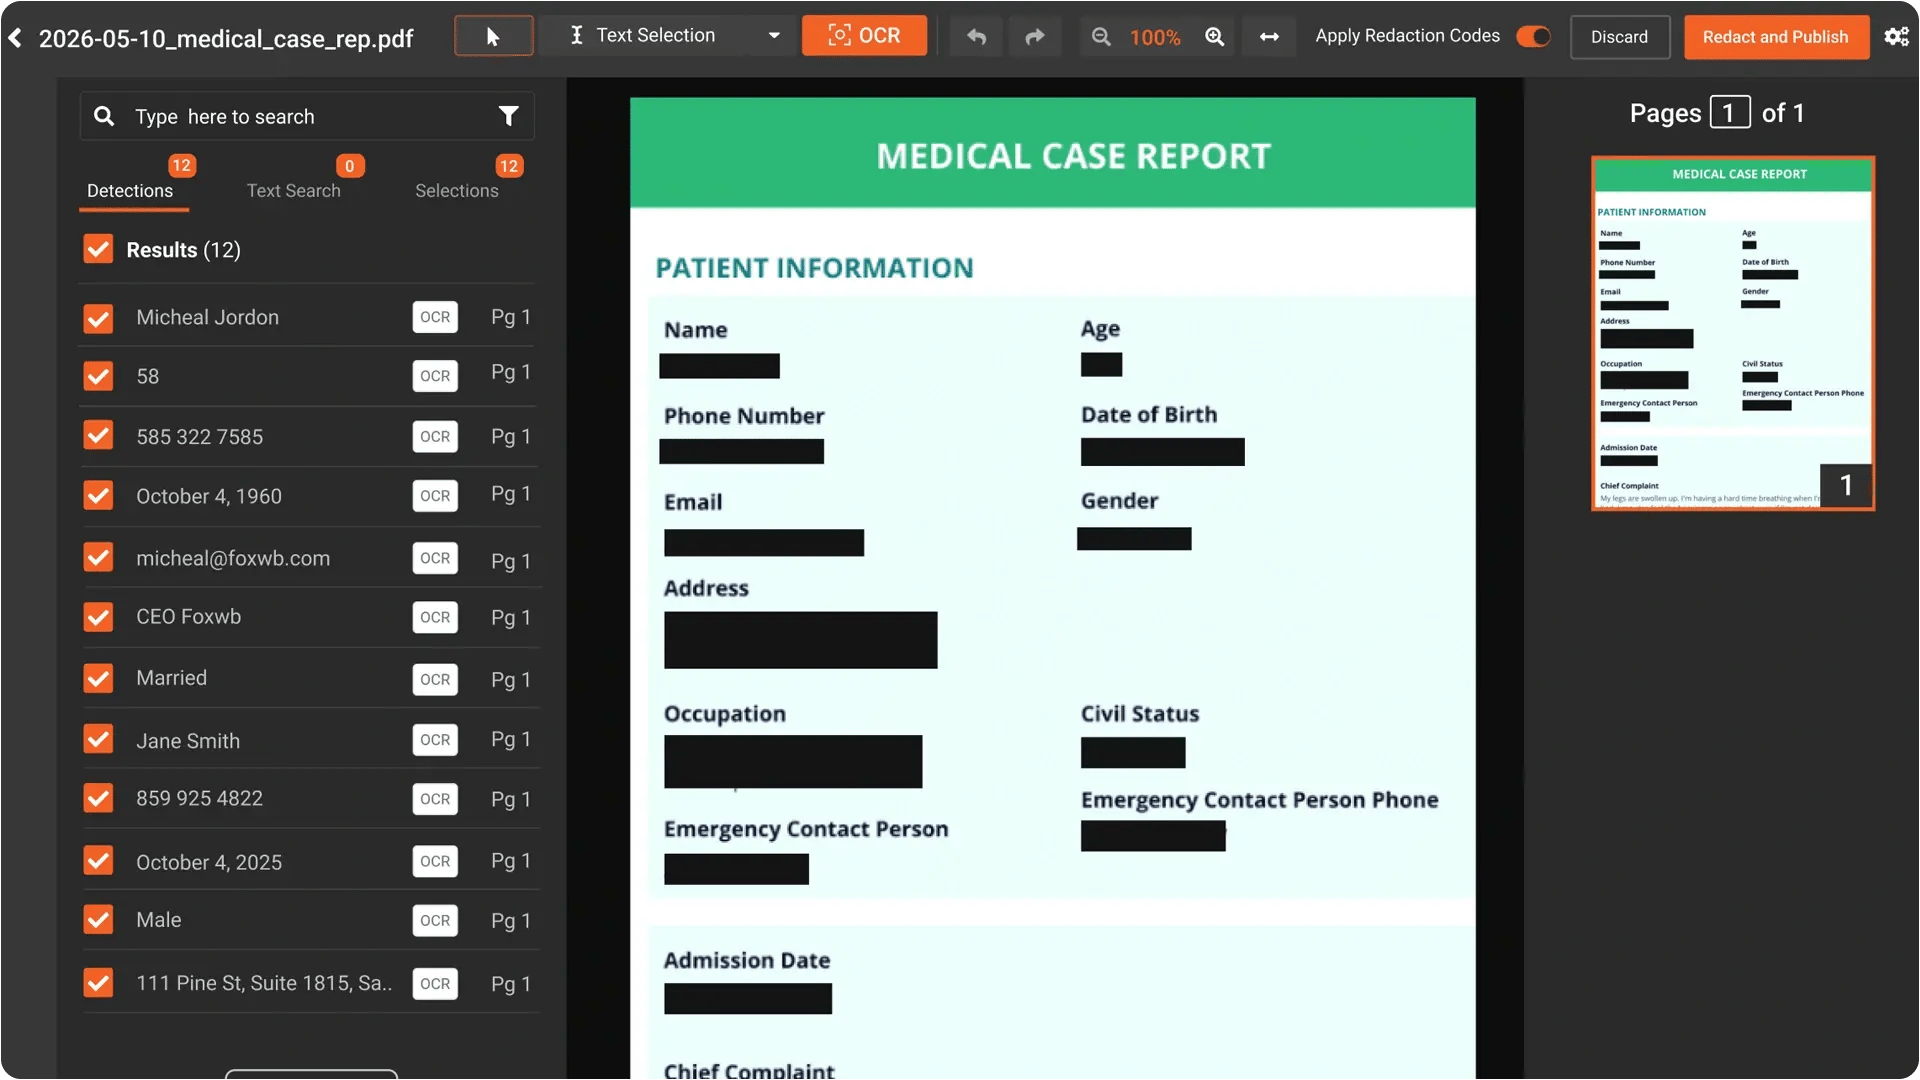The image size is (1920, 1080).
Task: Click the redaction under Civil Status
Action: [1133, 753]
